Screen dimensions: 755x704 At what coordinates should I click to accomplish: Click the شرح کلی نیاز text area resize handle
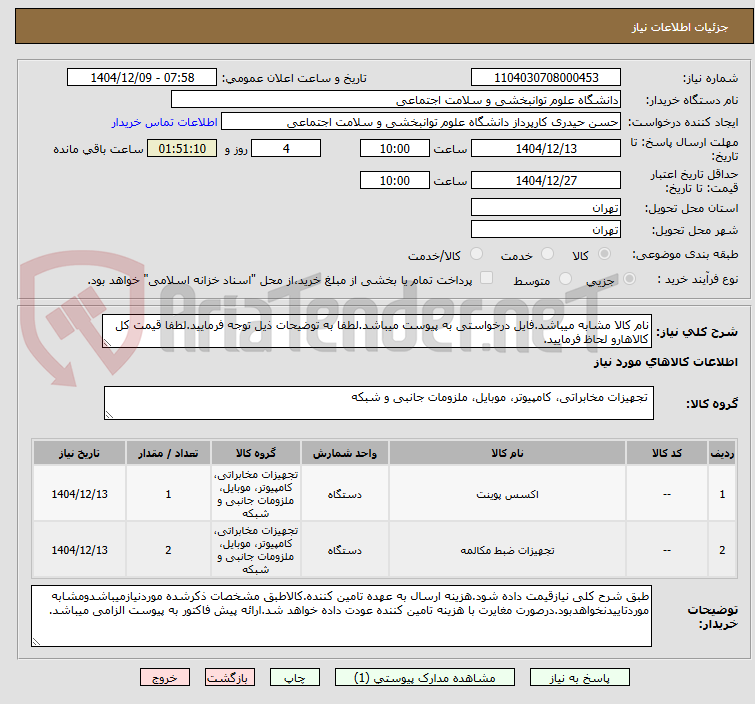[107, 343]
